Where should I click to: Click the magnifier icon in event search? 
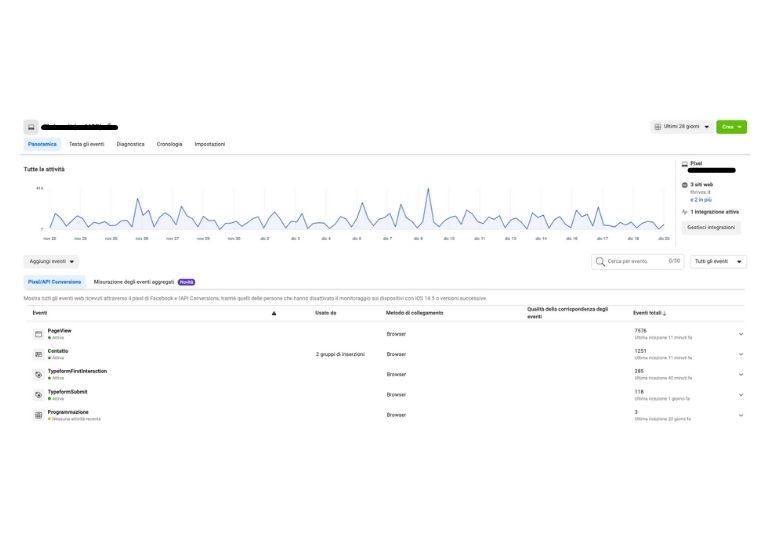click(600, 262)
